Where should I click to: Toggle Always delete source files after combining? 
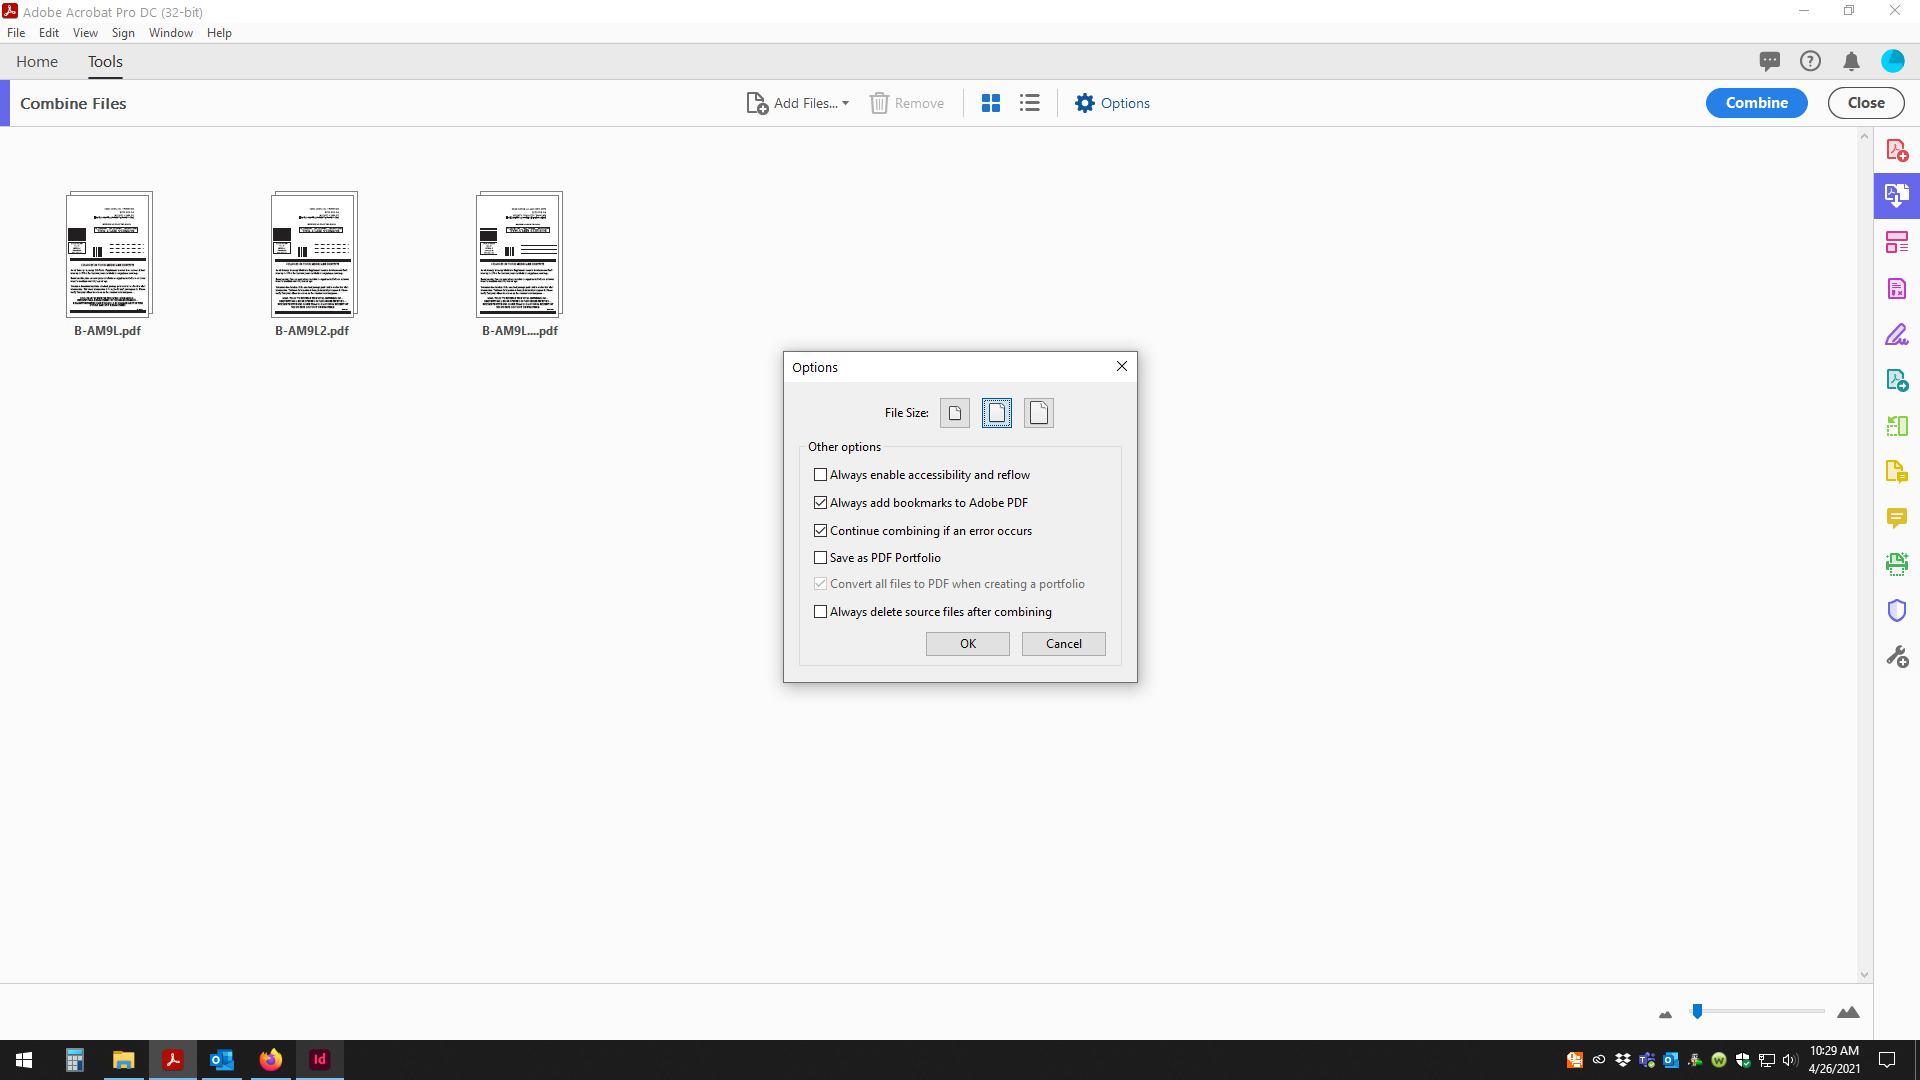pos(820,611)
